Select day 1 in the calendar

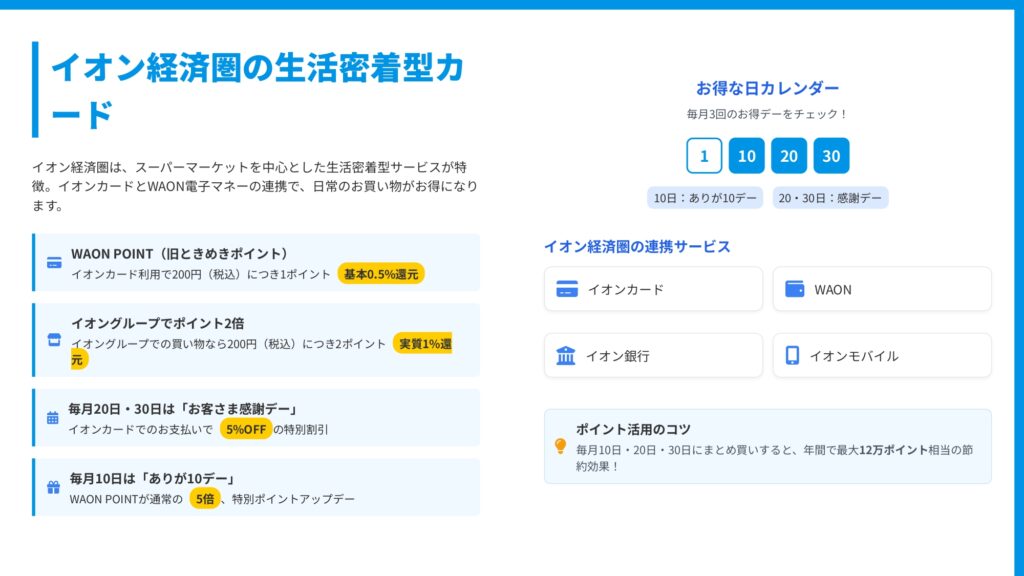(704, 156)
